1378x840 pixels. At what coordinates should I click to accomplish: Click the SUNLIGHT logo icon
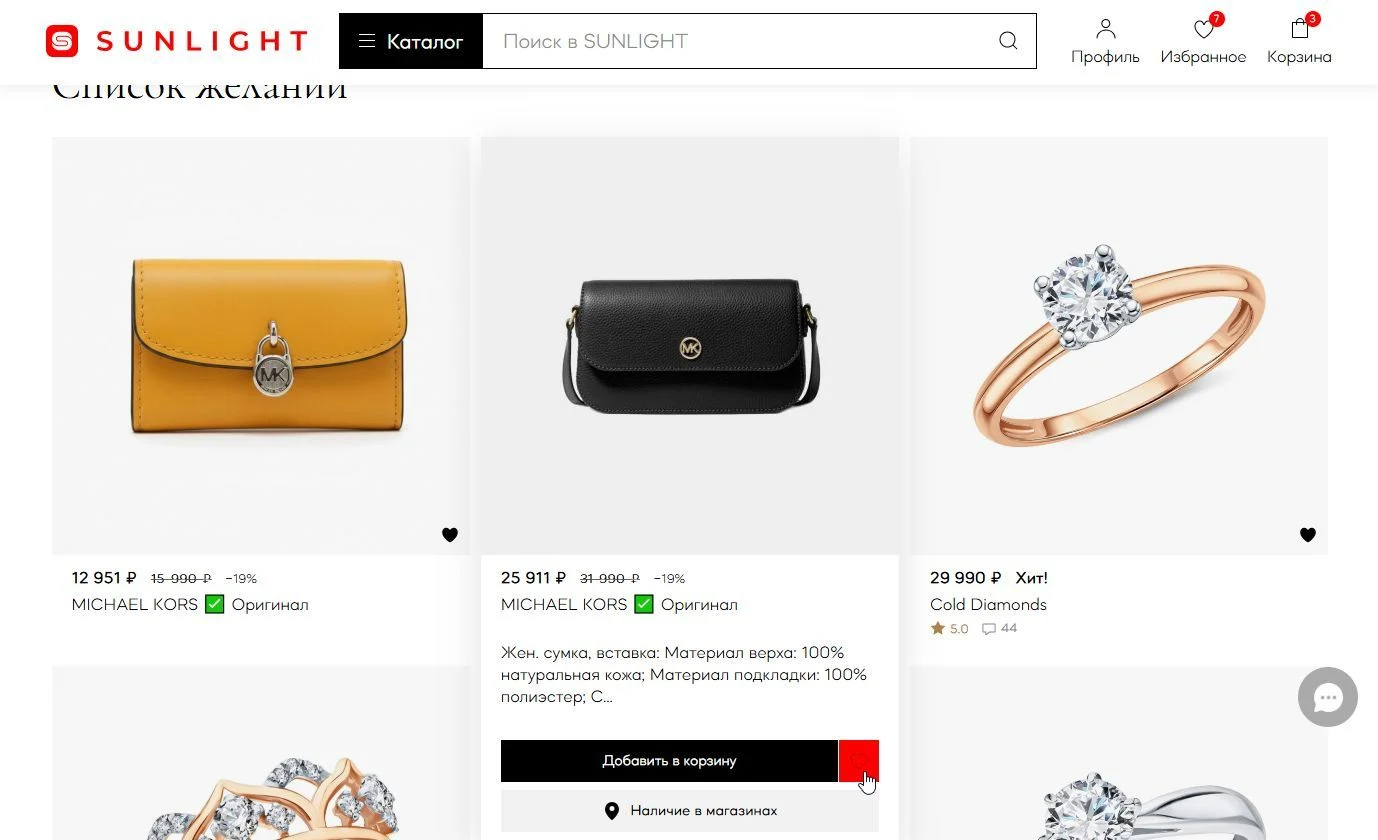click(62, 41)
